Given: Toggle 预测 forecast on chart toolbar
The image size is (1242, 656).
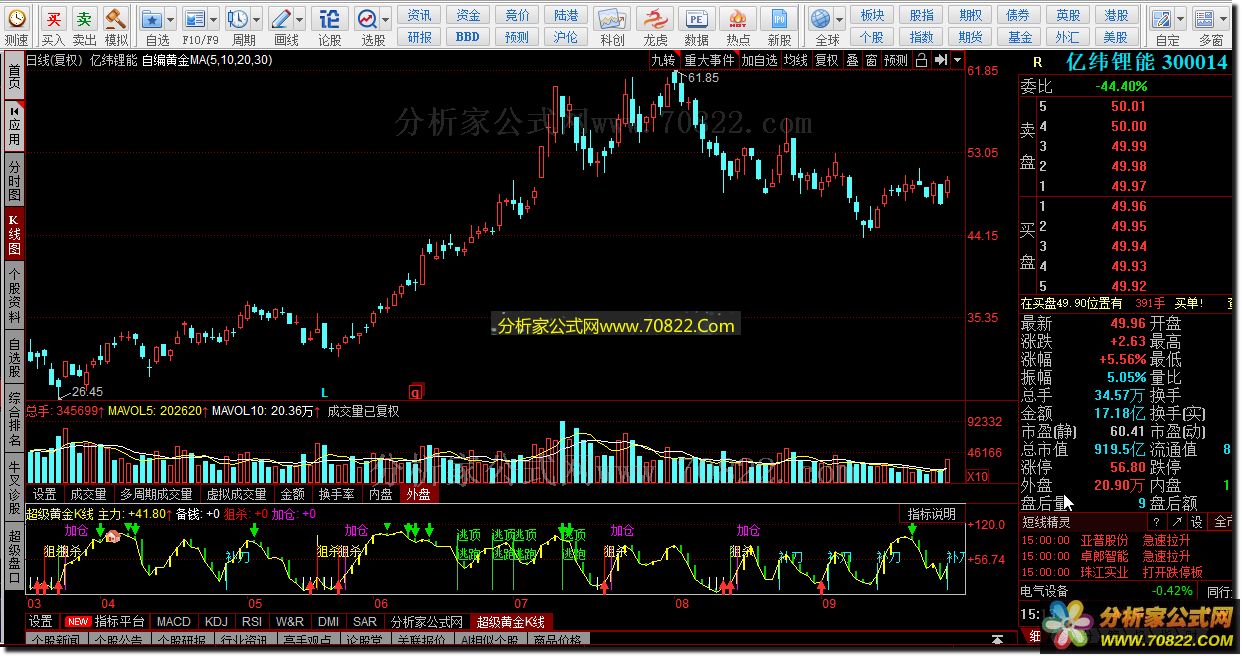Looking at the screenshot, I should [x=896, y=60].
